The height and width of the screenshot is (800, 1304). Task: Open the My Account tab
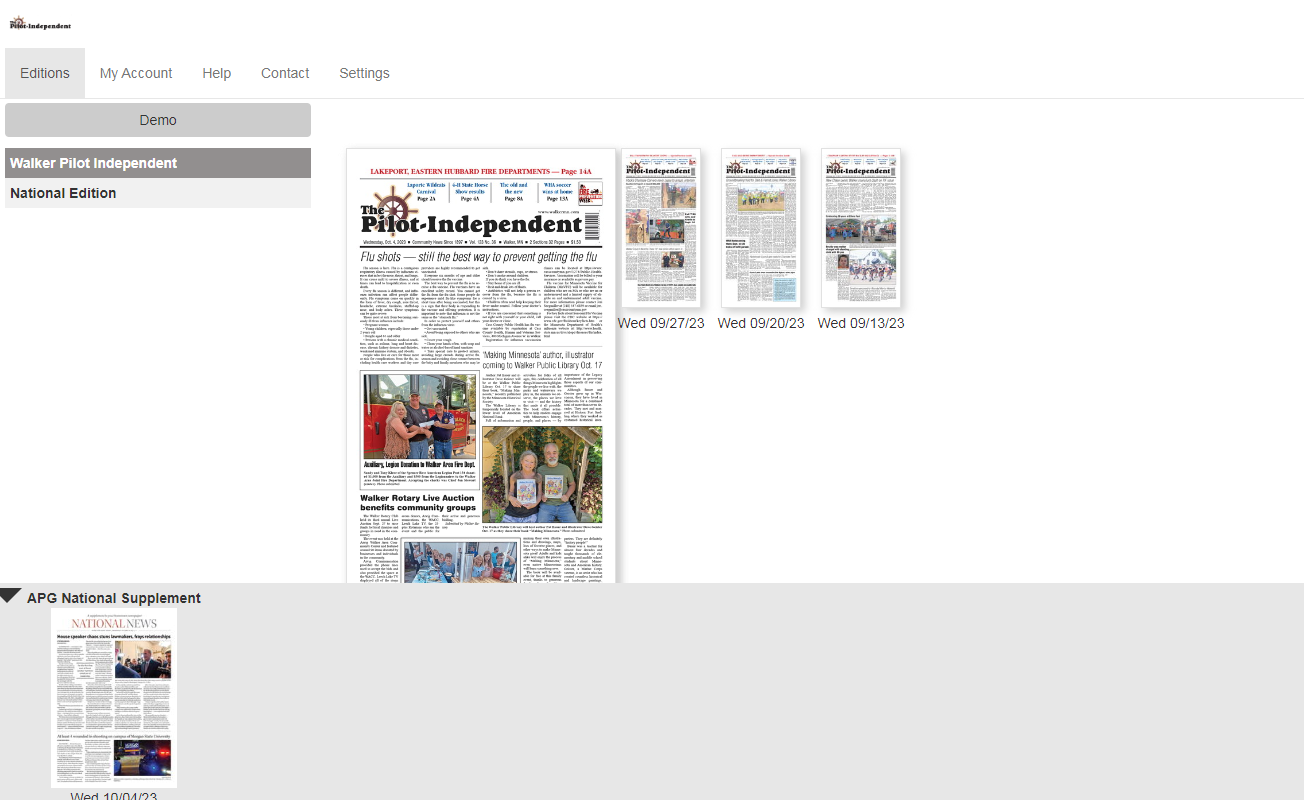click(136, 73)
